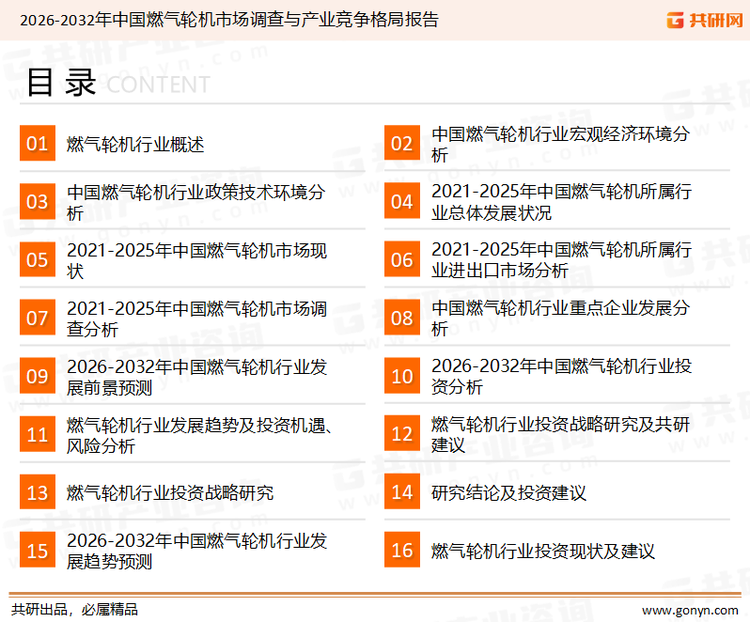Click the orange 15 number box
This screenshot has height=622, width=750.
coord(37,550)
